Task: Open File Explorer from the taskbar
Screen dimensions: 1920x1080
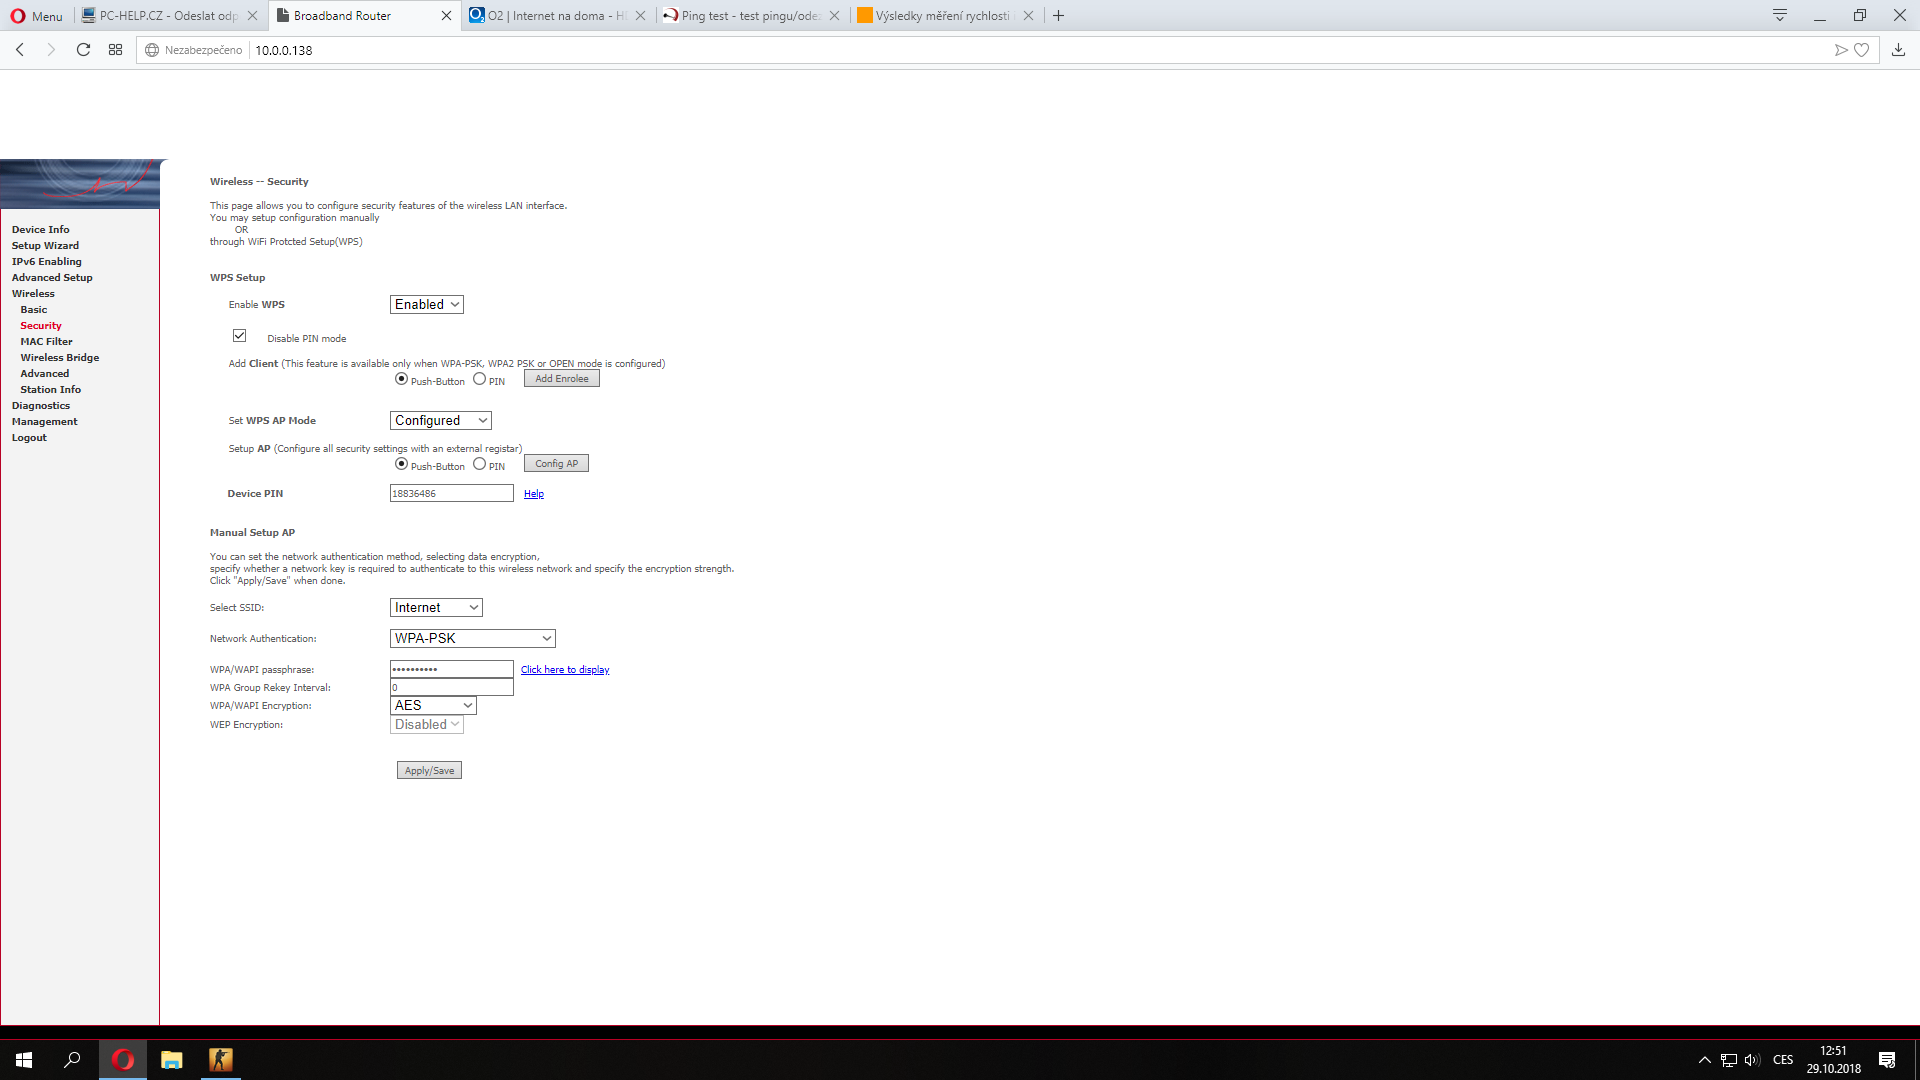Action: pyautogui.click(x=172, y=1059)
